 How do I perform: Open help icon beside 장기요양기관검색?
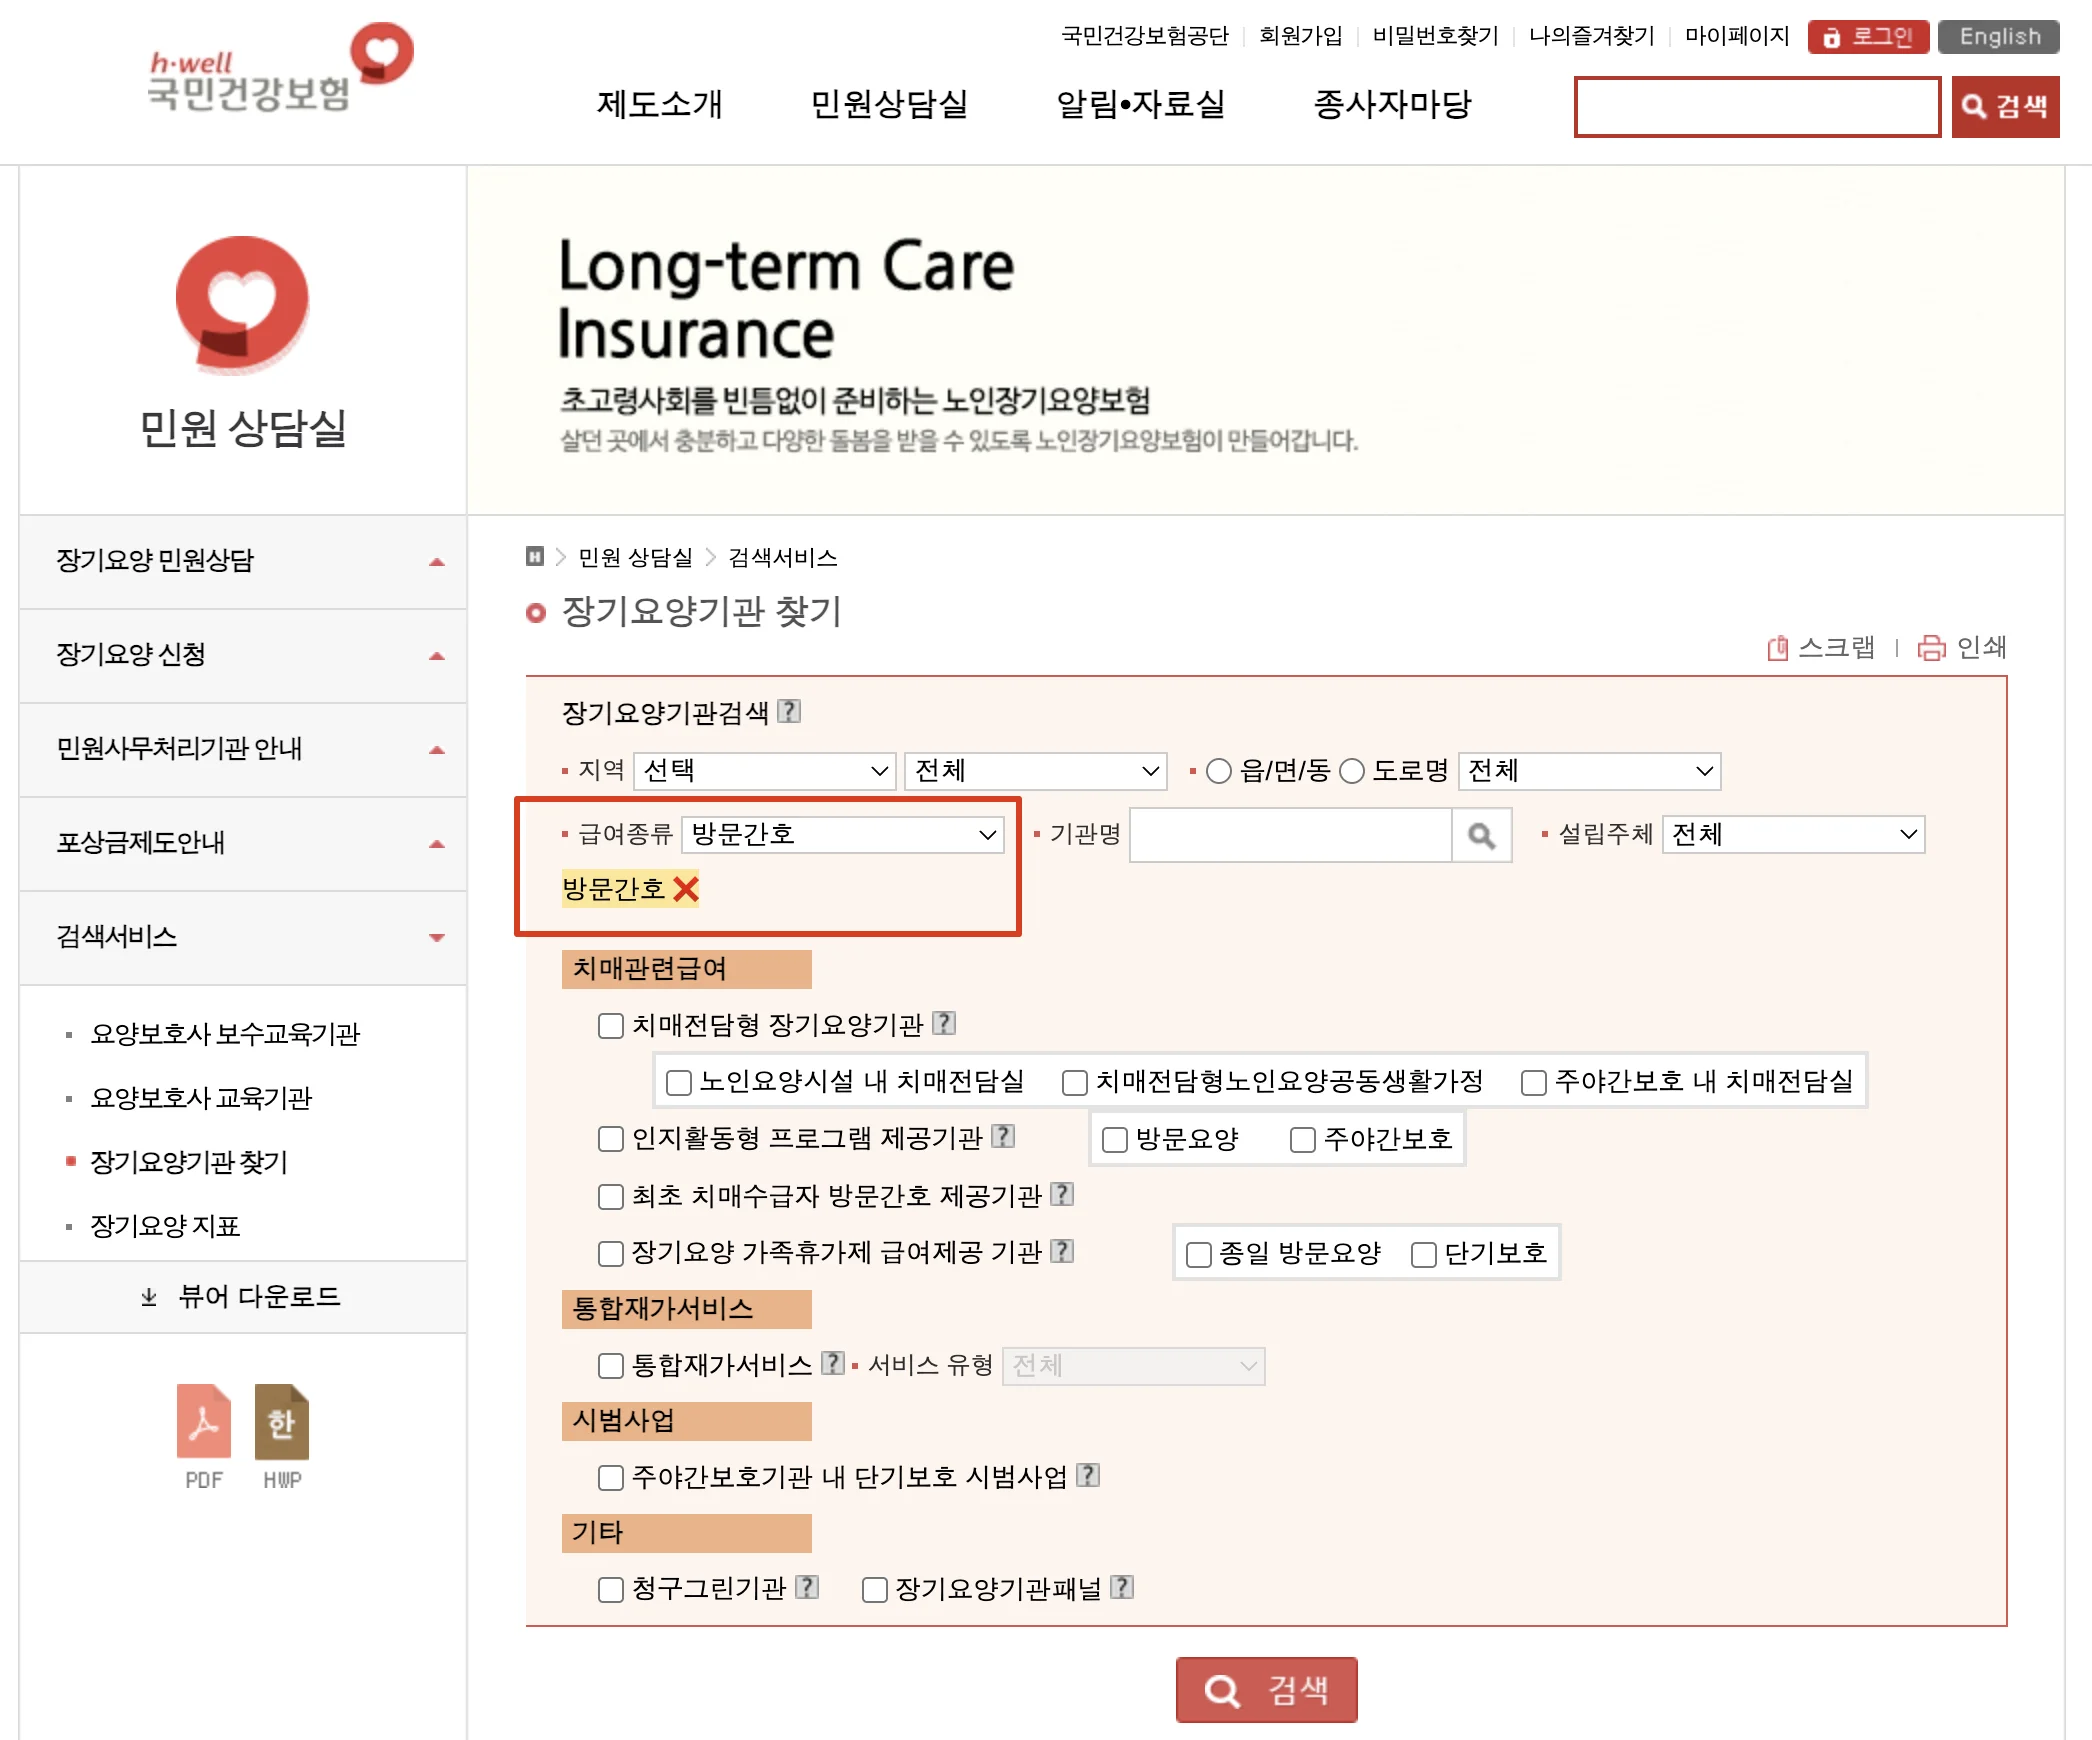[x=789, y=711]
